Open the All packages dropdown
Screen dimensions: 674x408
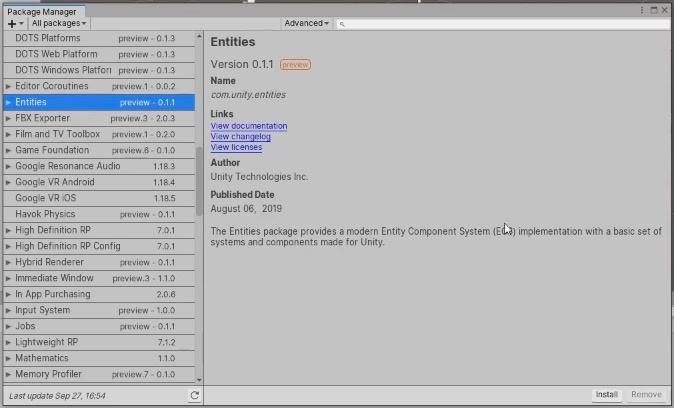[x=59, y=23]
